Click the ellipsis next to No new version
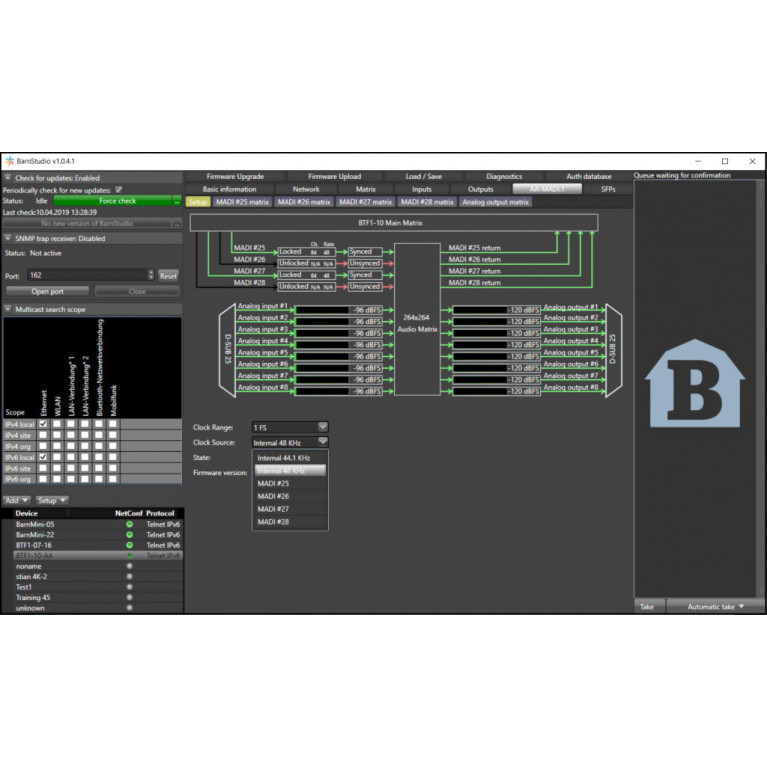Viewport: 767px width, 767px height. [x=177, y=224]
